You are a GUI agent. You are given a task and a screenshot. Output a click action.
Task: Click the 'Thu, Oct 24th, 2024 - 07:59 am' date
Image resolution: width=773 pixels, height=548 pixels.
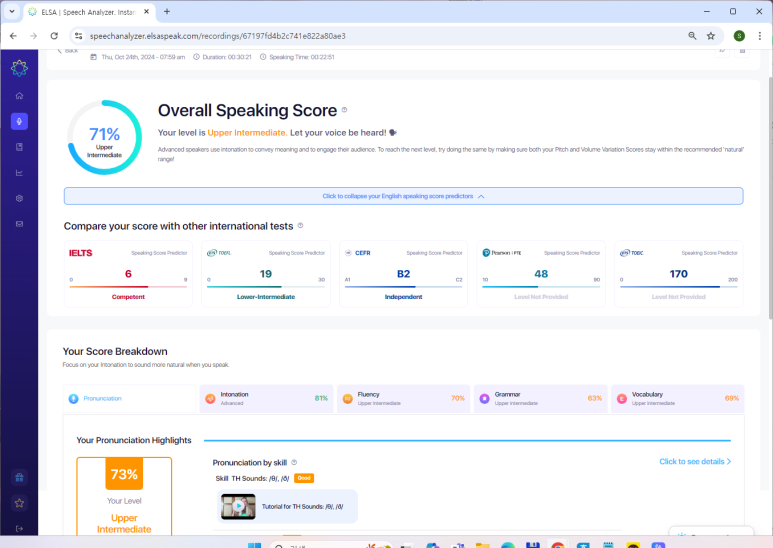(x=143, y=57)
